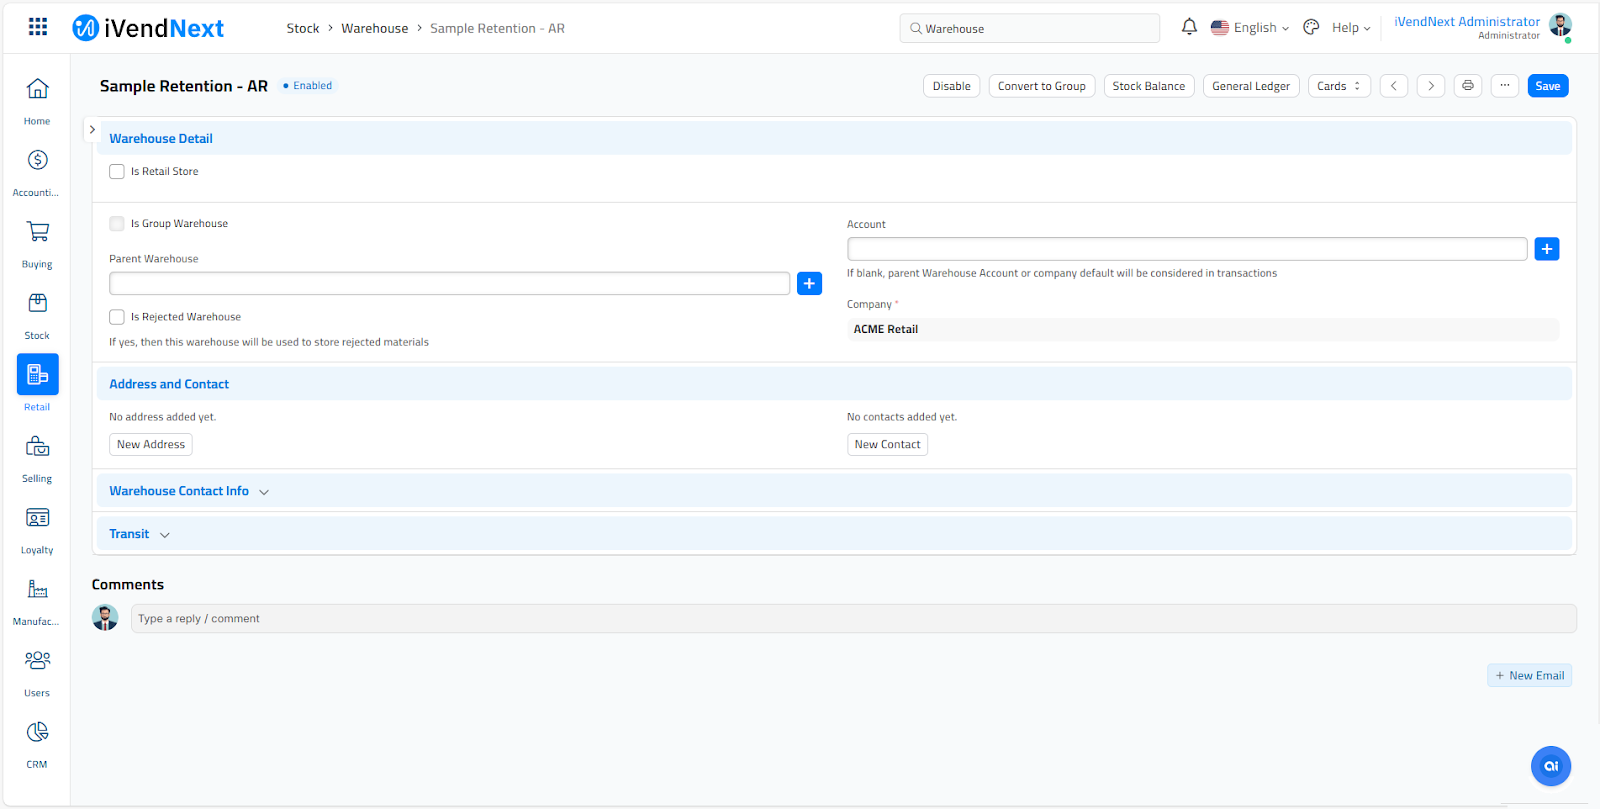Click the print icon button
The height and width of the screenshot is (809, 1600).
pos(1467,86)
